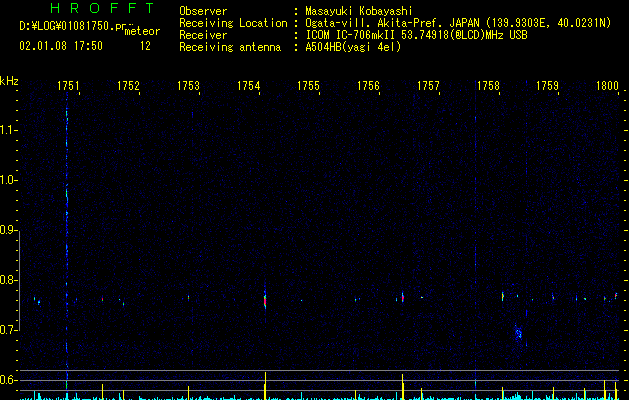Click the HROFFT title text

coord(102,8)
